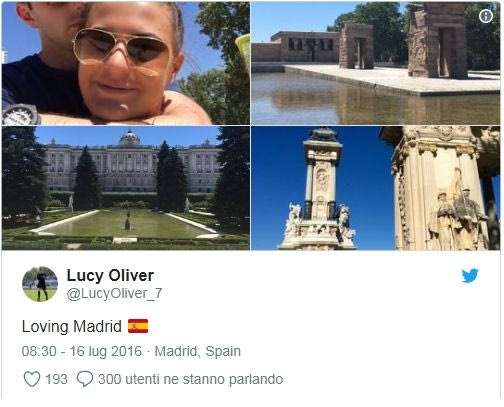Open the selfie photo with sunglasses
Screen dimensions: 504x407
(x=126, y=63)
